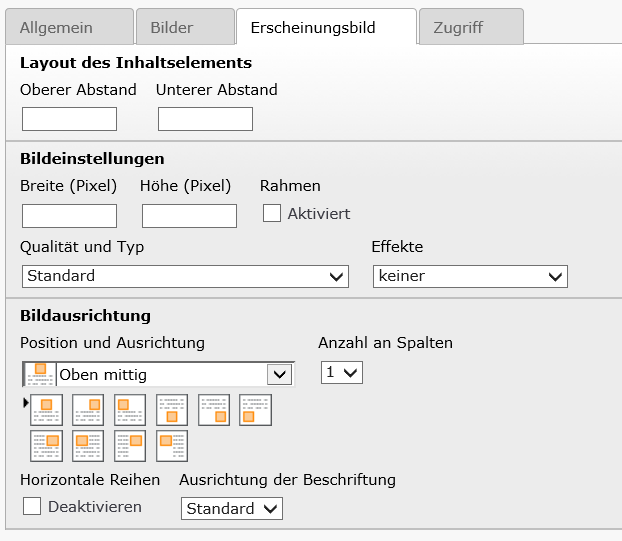The height and width of the screenshot is (541, 622).
Task: Select the 'in text, left' position icon
Action: [x=88, y=446]
